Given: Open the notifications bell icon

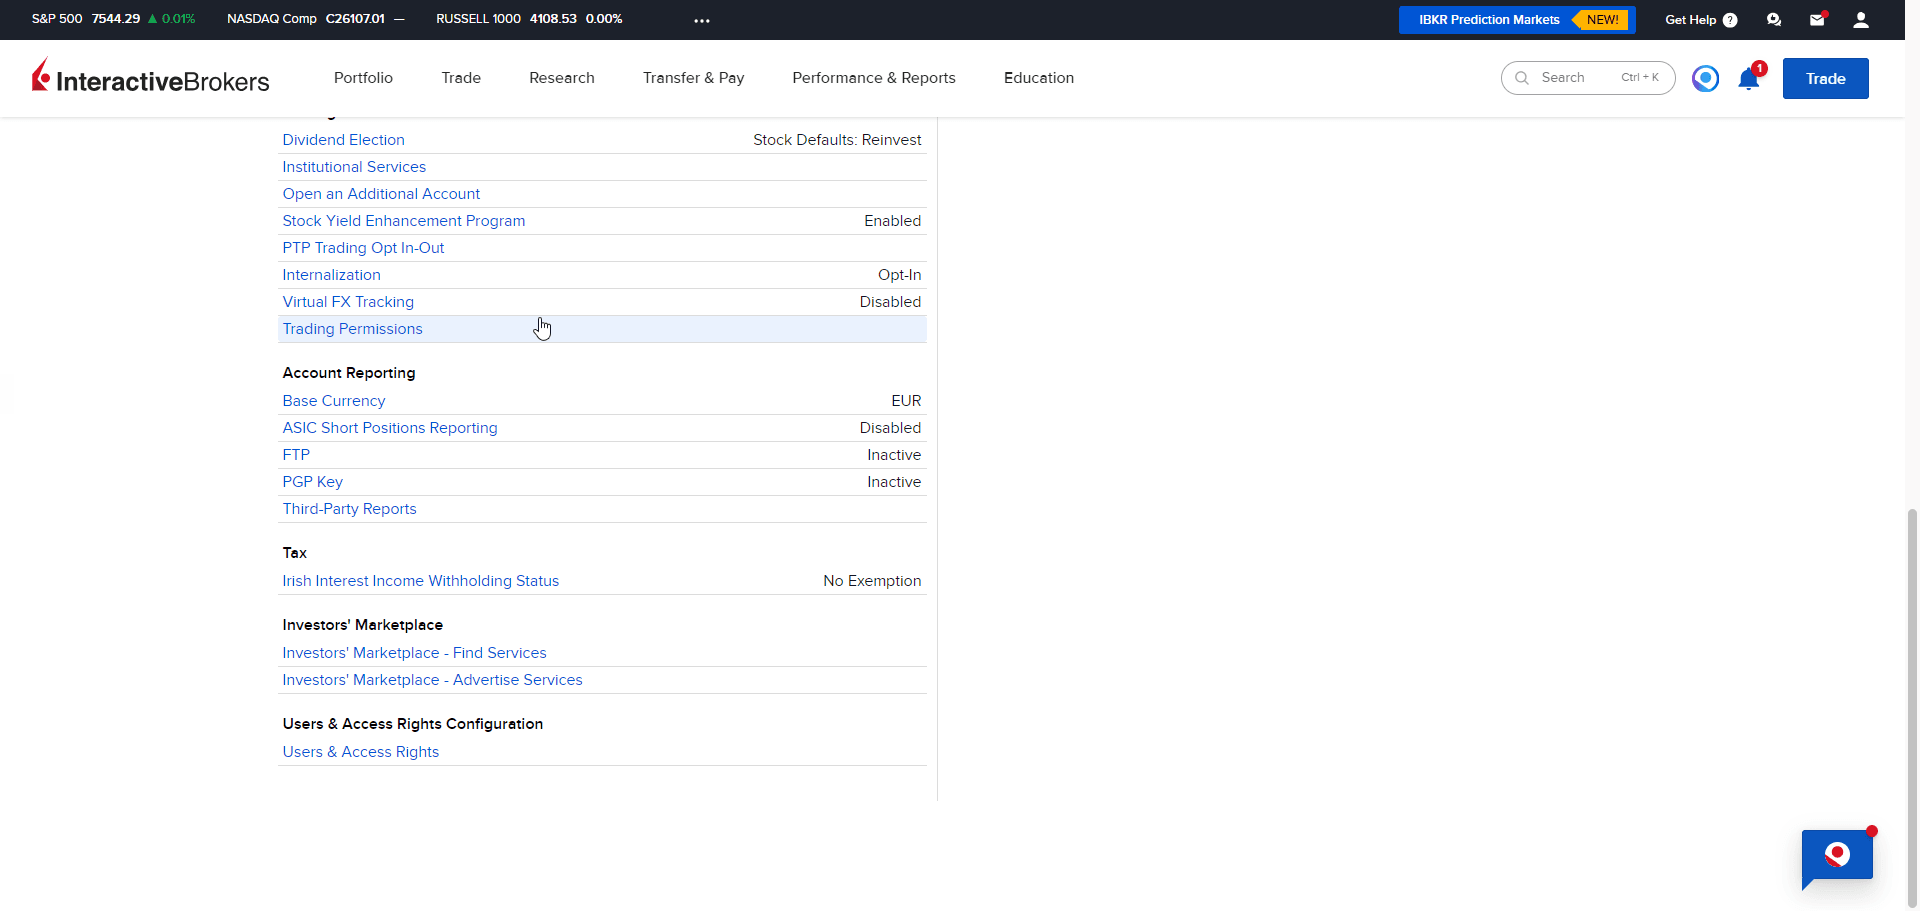Looking at the screenshot, I should 1748,79.
